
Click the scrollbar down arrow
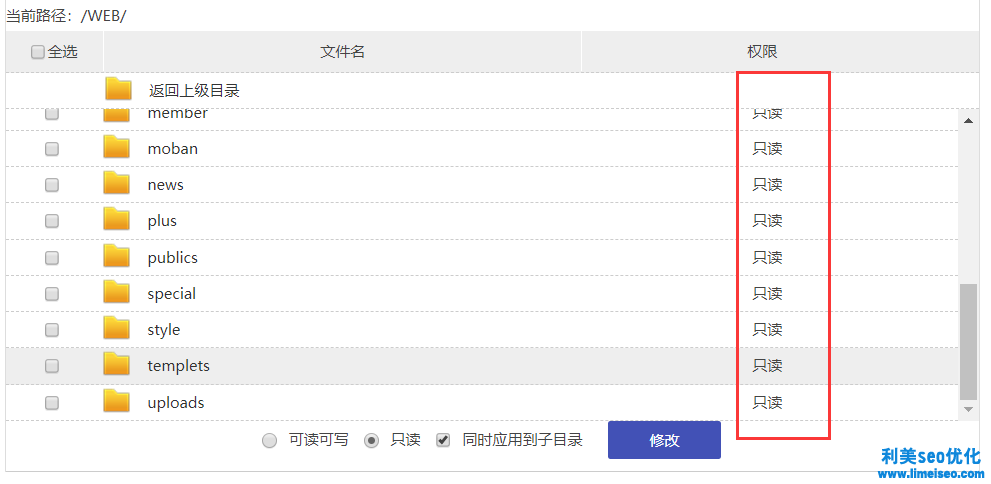968,409
